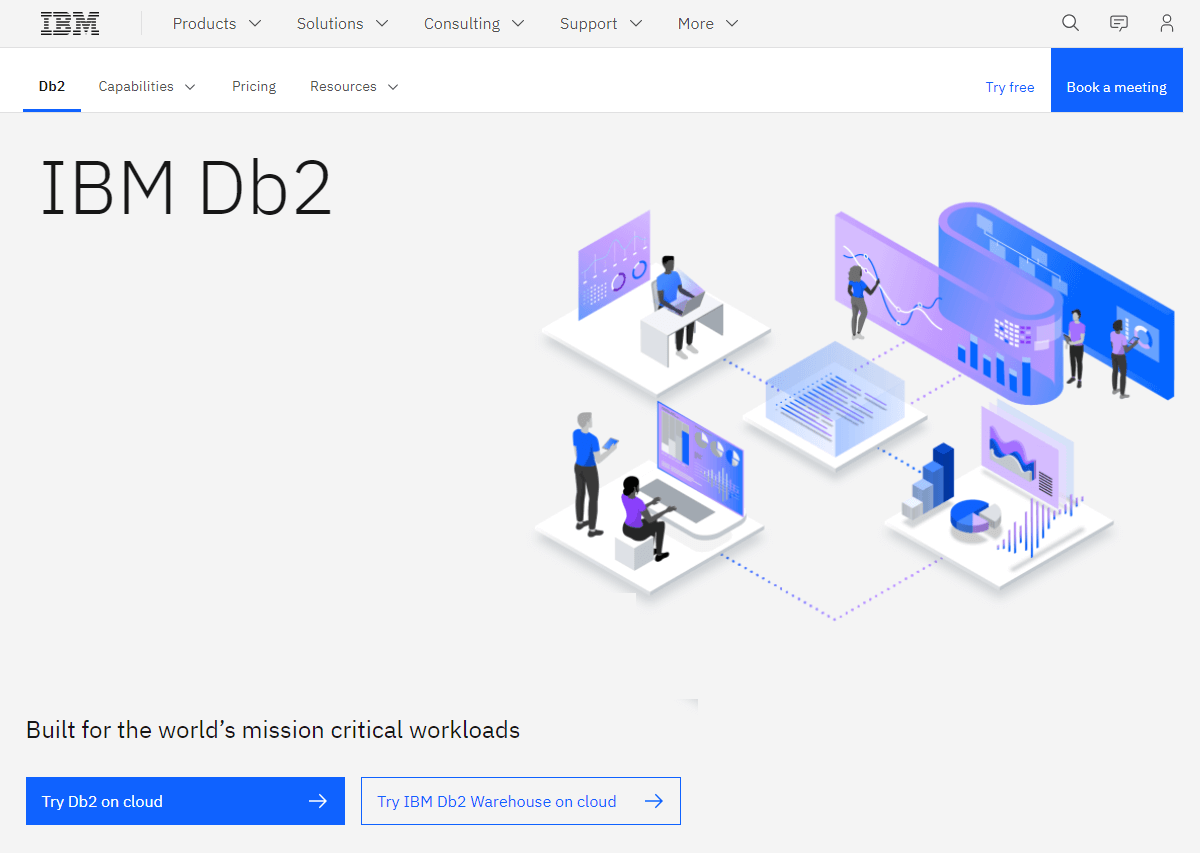Click arrow icon on Try IBM Db2 Warehouse
1200x853 pixels.
pyautogui.click(x=654, y=801)
